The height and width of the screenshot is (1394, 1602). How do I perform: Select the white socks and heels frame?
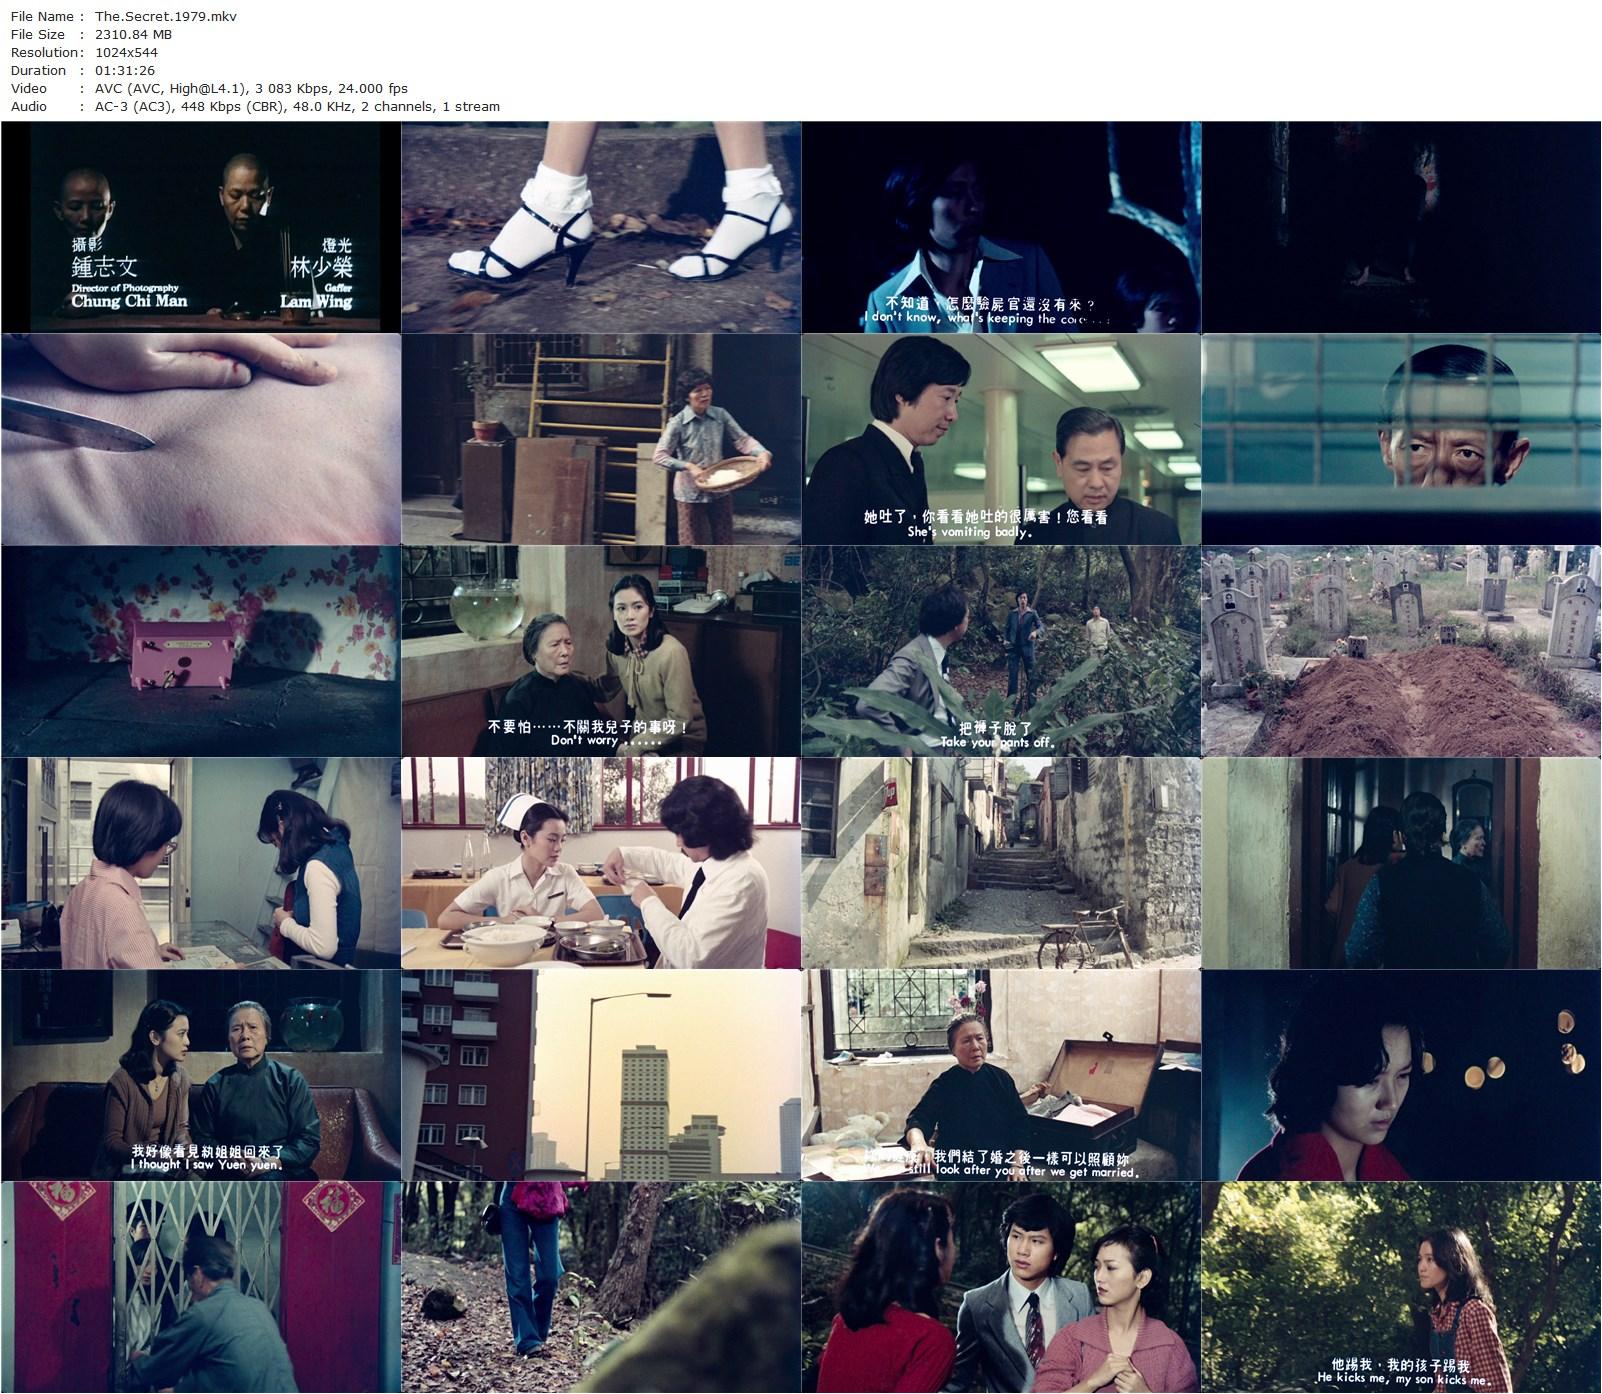pyautogui.click(x=601, y=227)
